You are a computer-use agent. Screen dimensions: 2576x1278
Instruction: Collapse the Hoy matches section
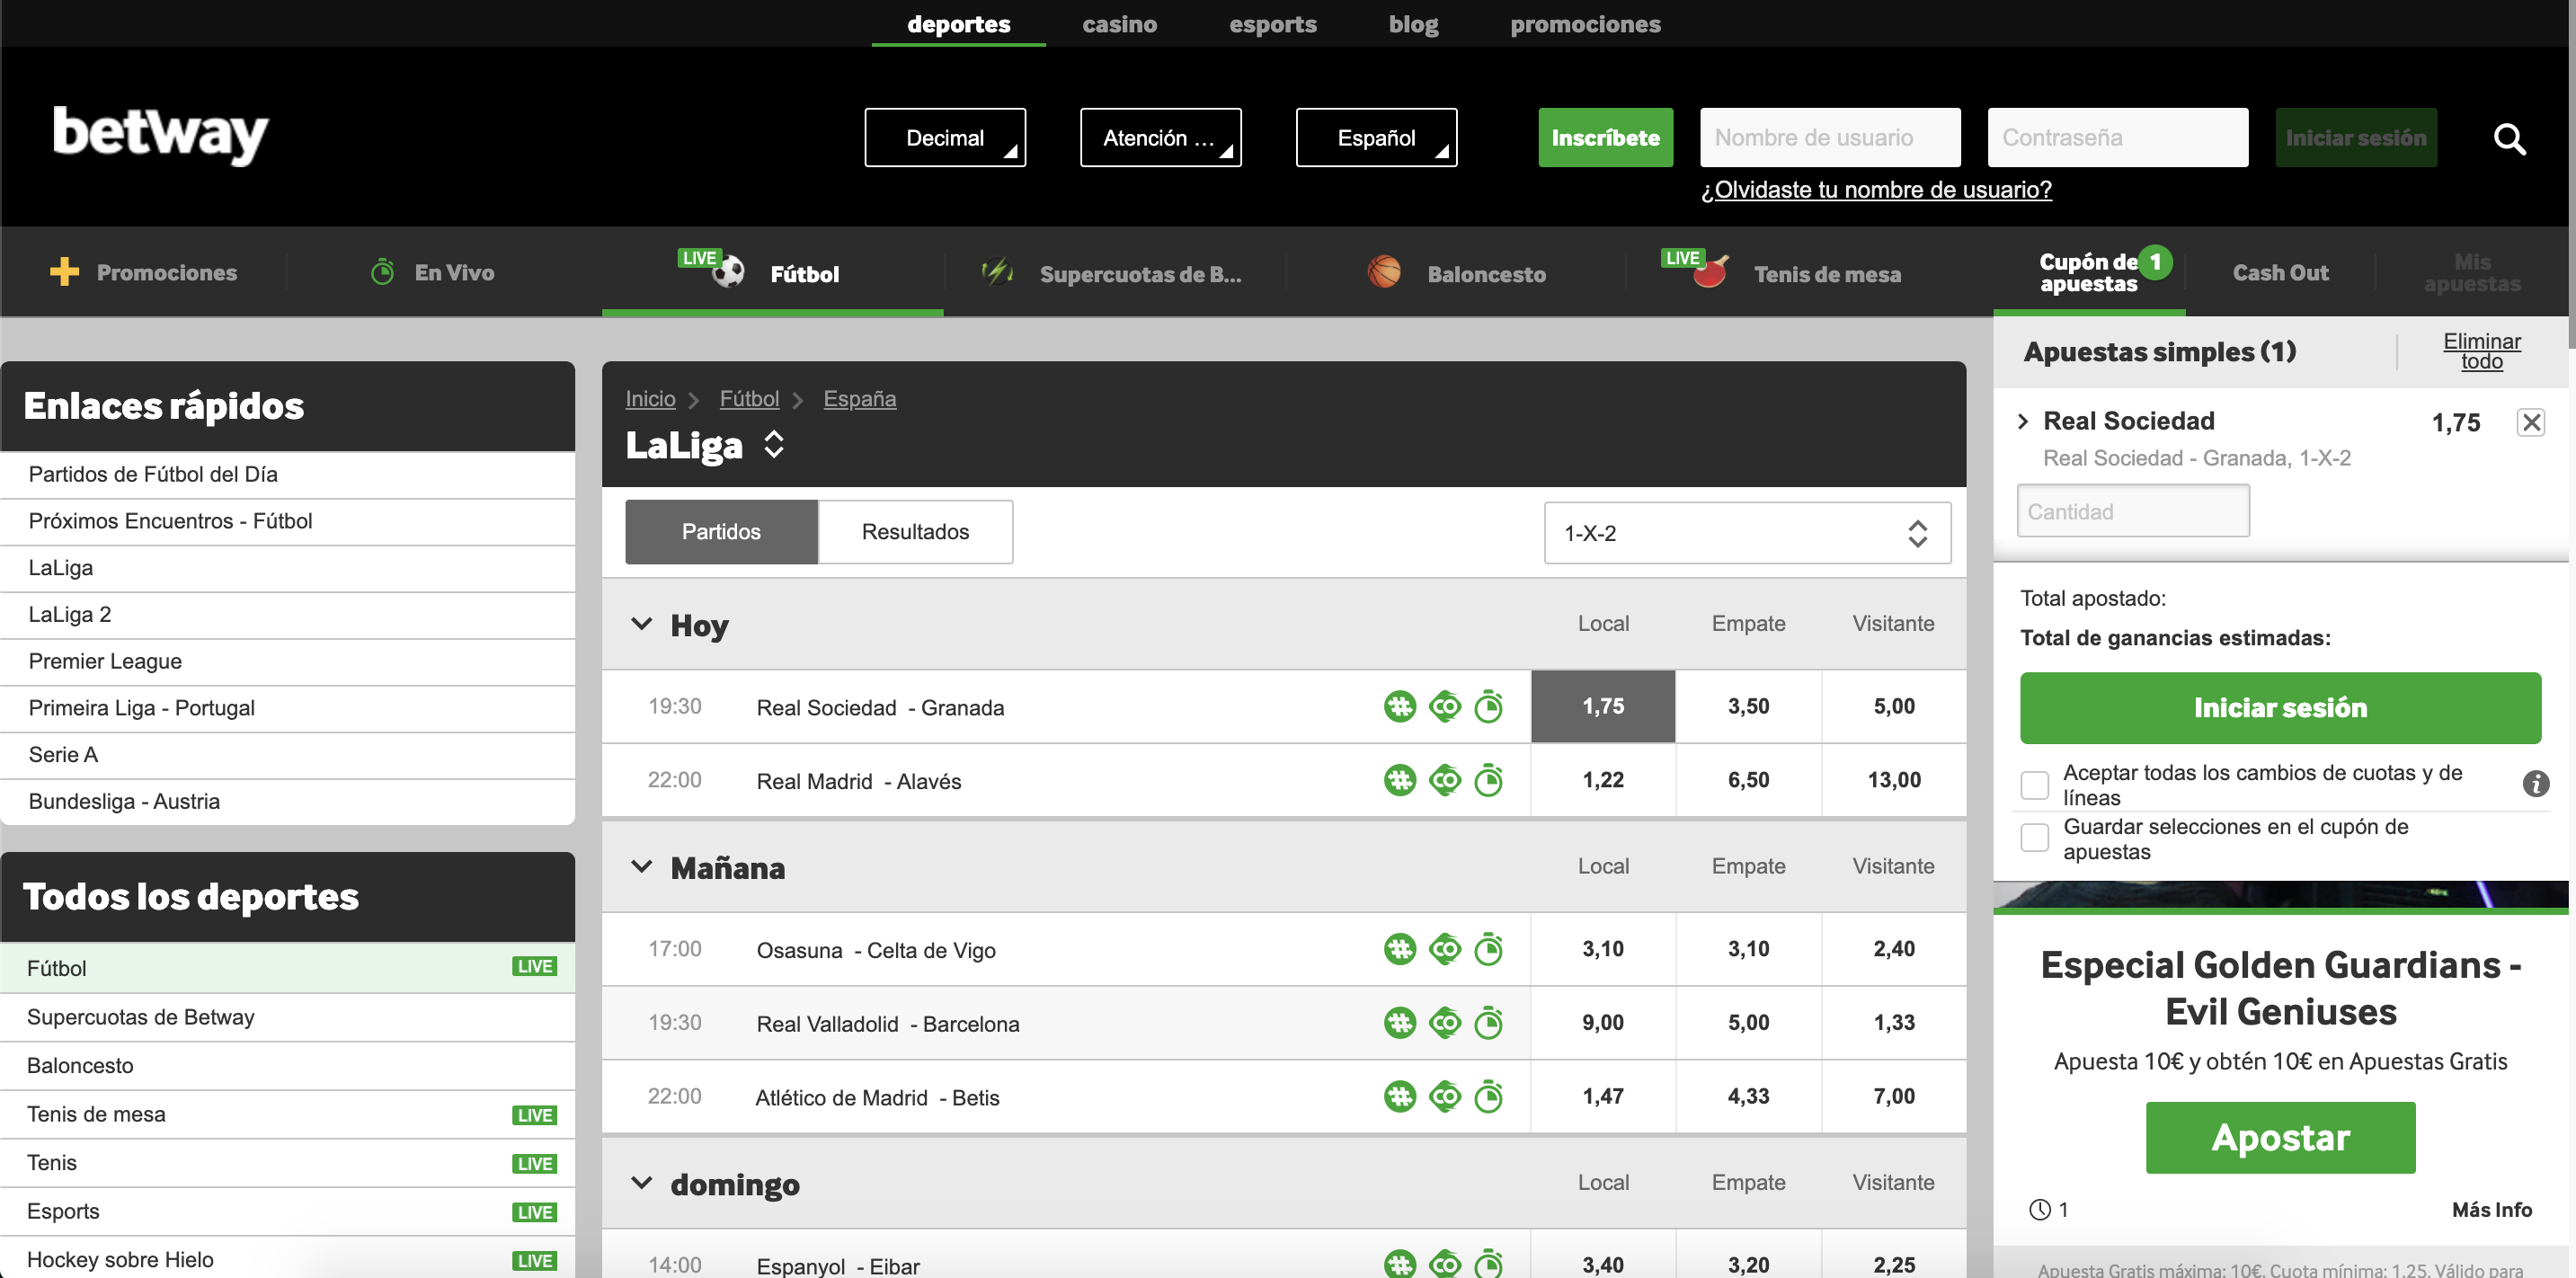pos(642,624)
